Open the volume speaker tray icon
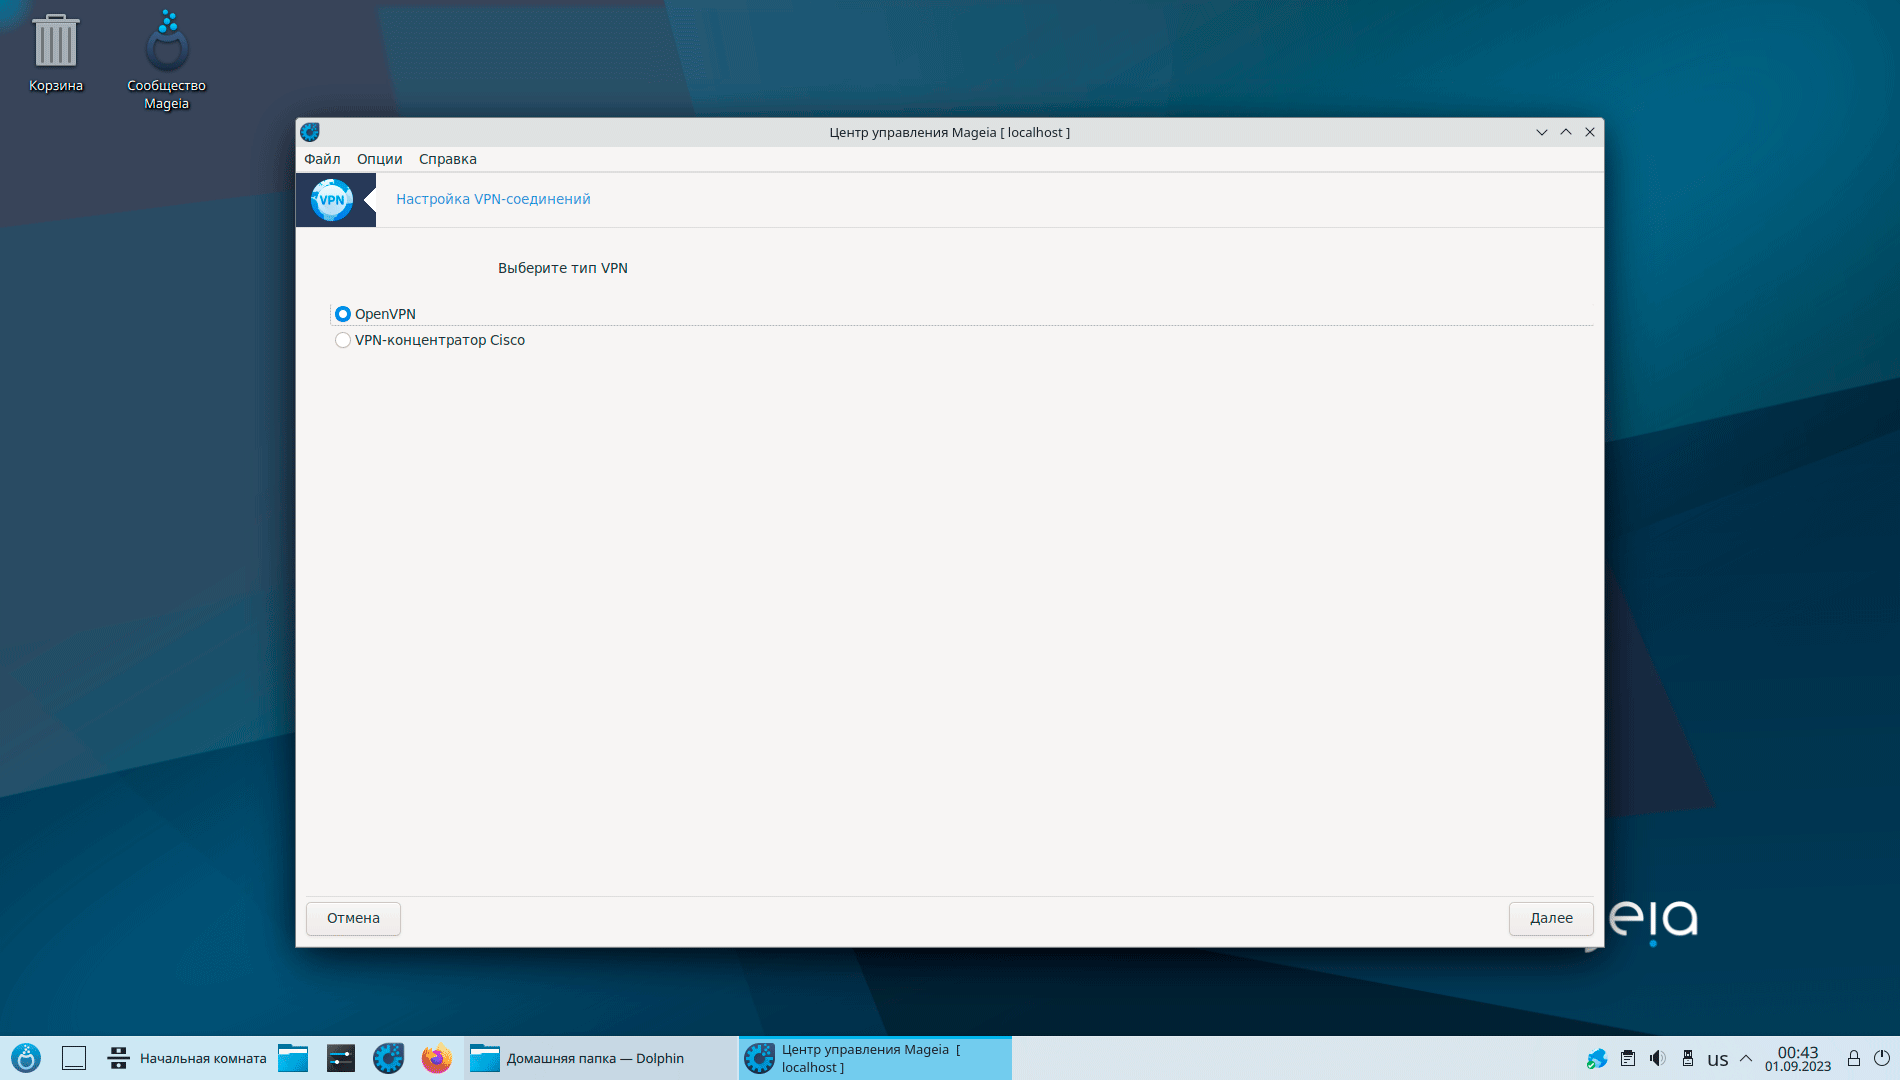 pos(1658,1058)
